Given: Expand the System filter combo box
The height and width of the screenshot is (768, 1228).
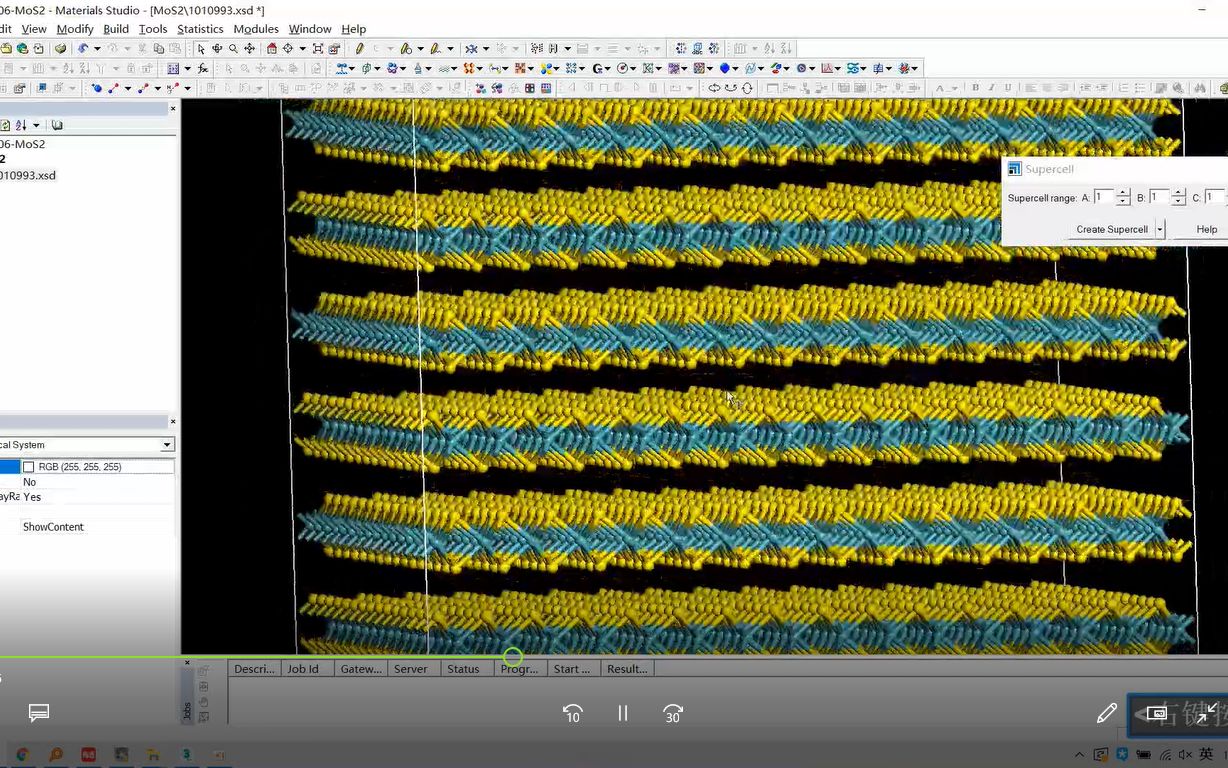Looking at the screenshot, I should [x=167, y=445].
